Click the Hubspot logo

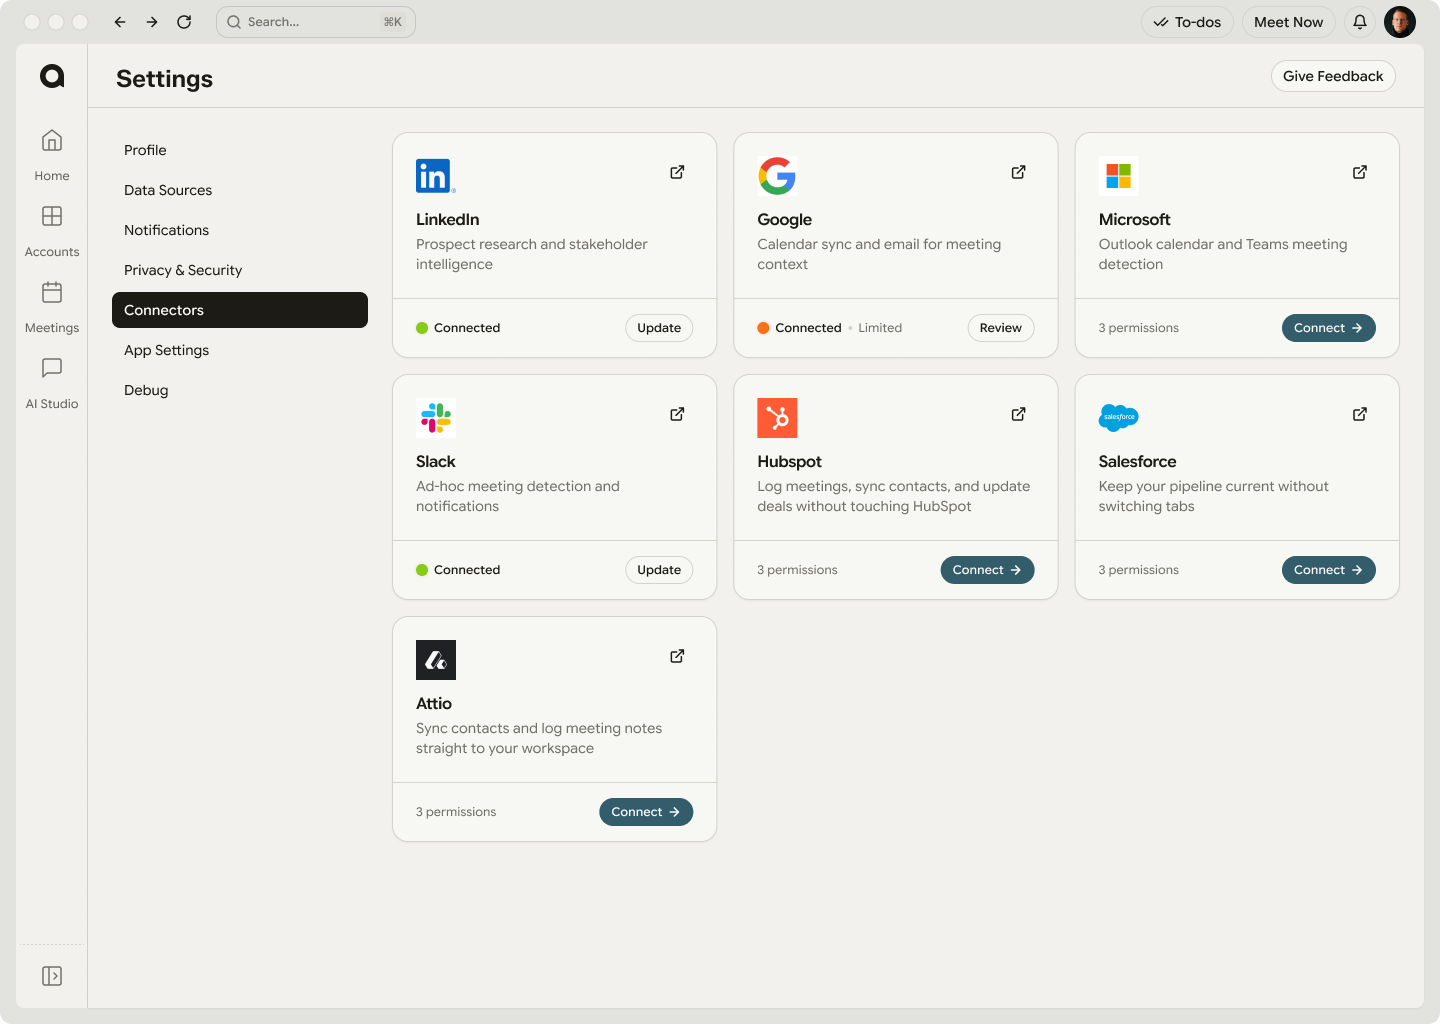pos(777,418)
